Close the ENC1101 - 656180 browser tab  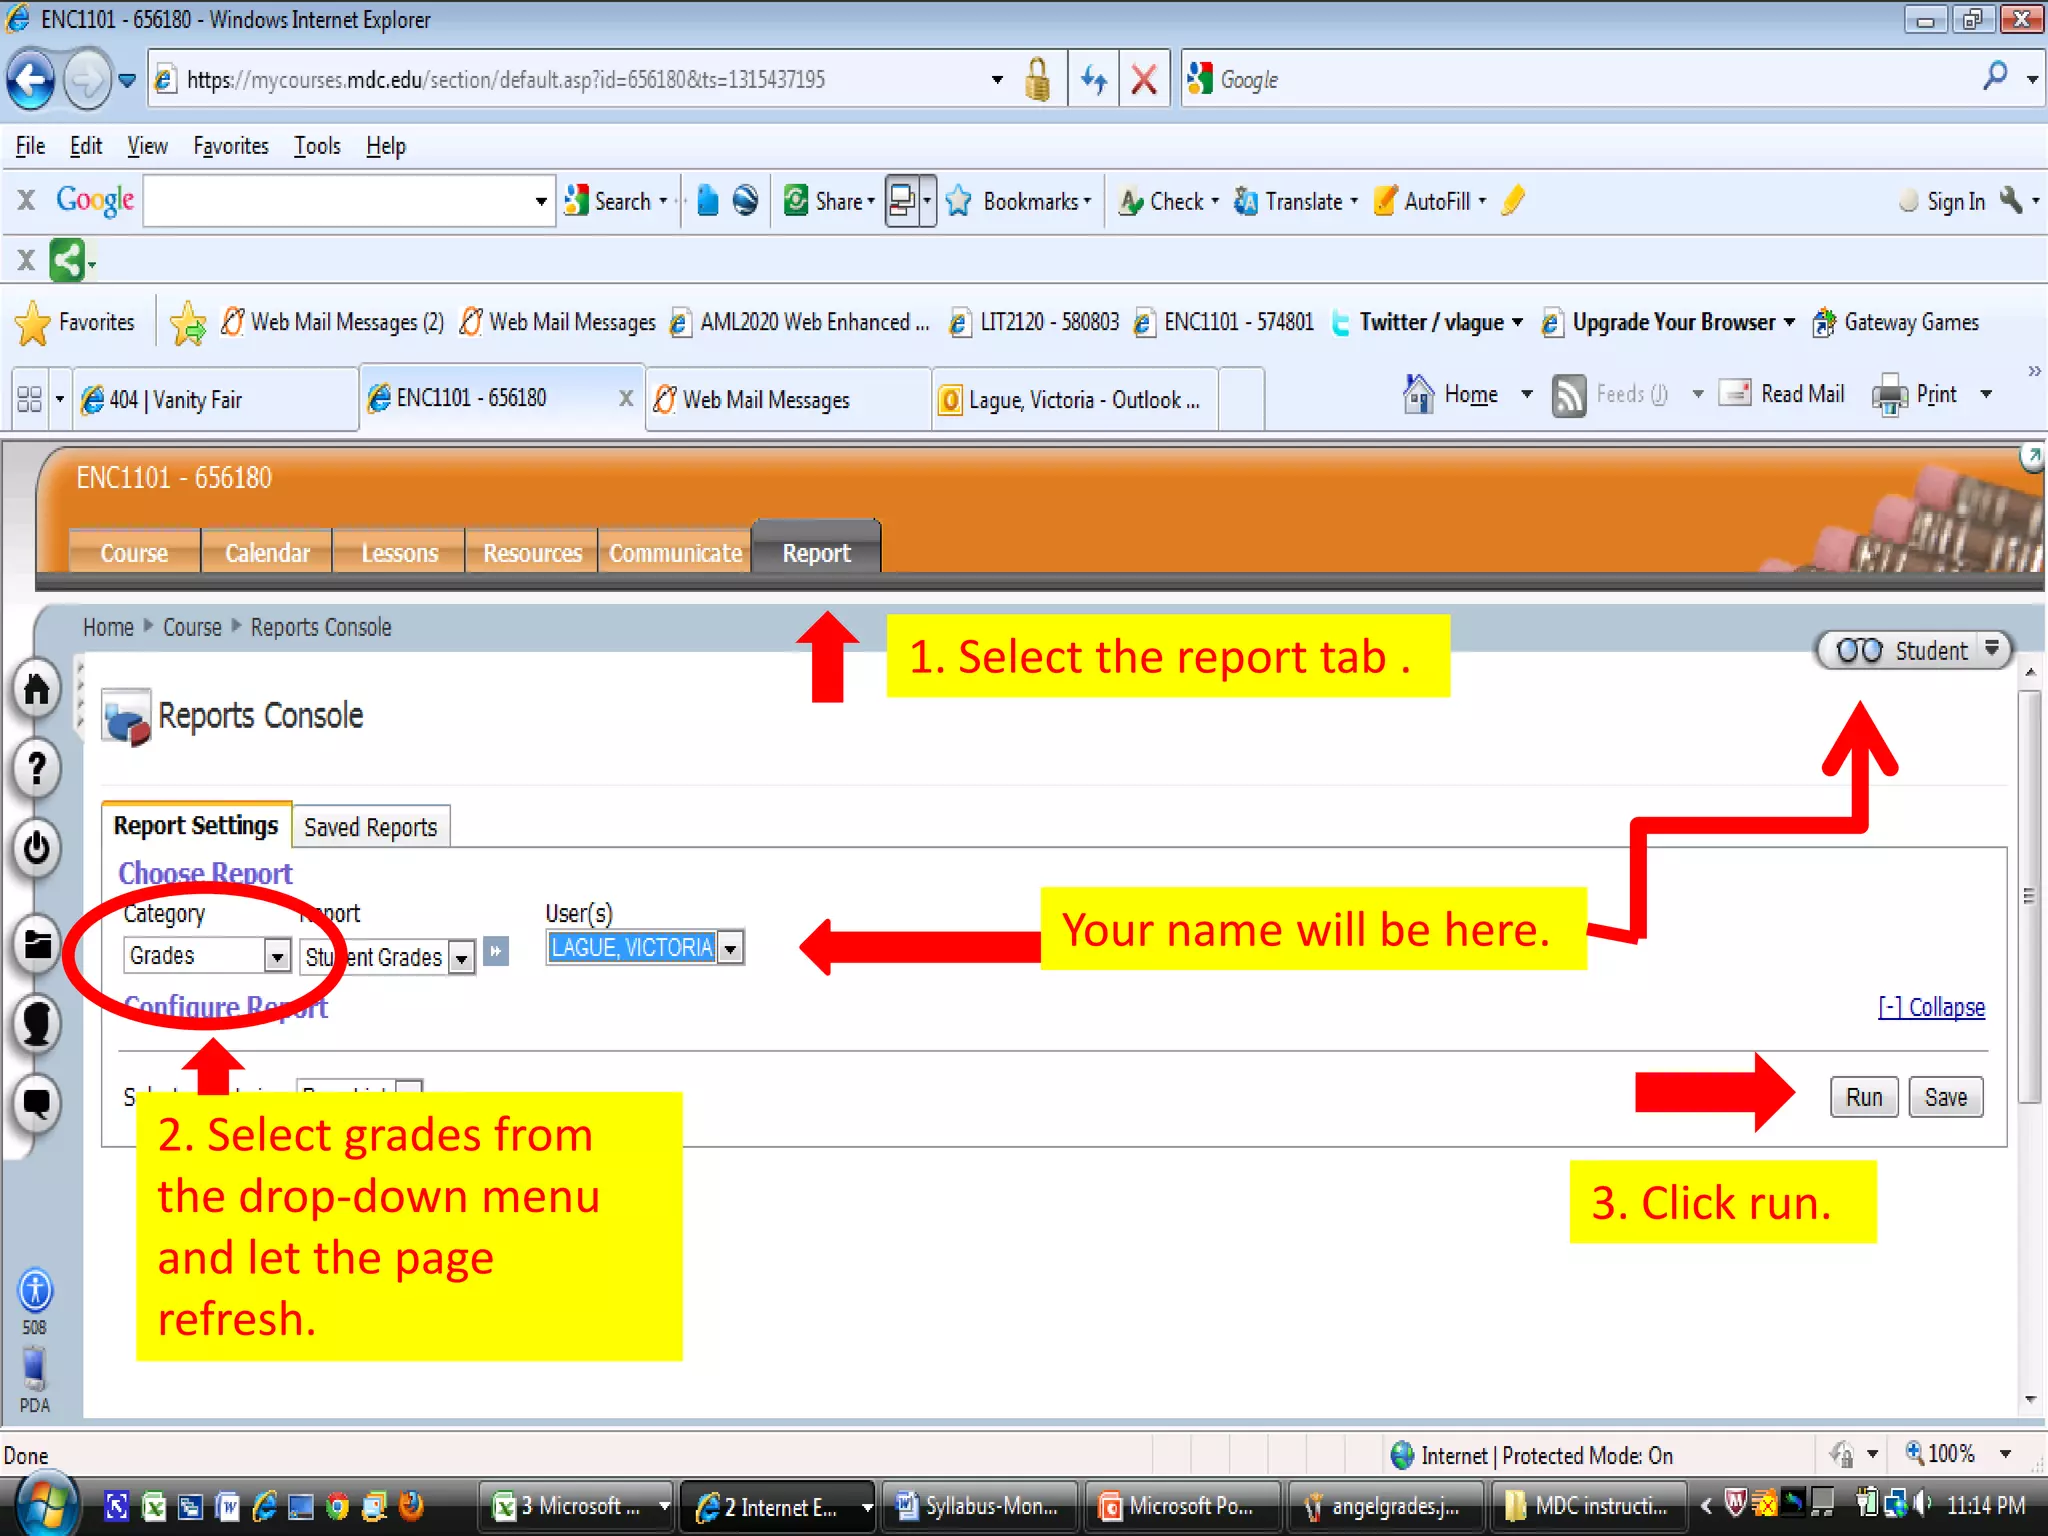pyautogui.click(x=626, y=398)
